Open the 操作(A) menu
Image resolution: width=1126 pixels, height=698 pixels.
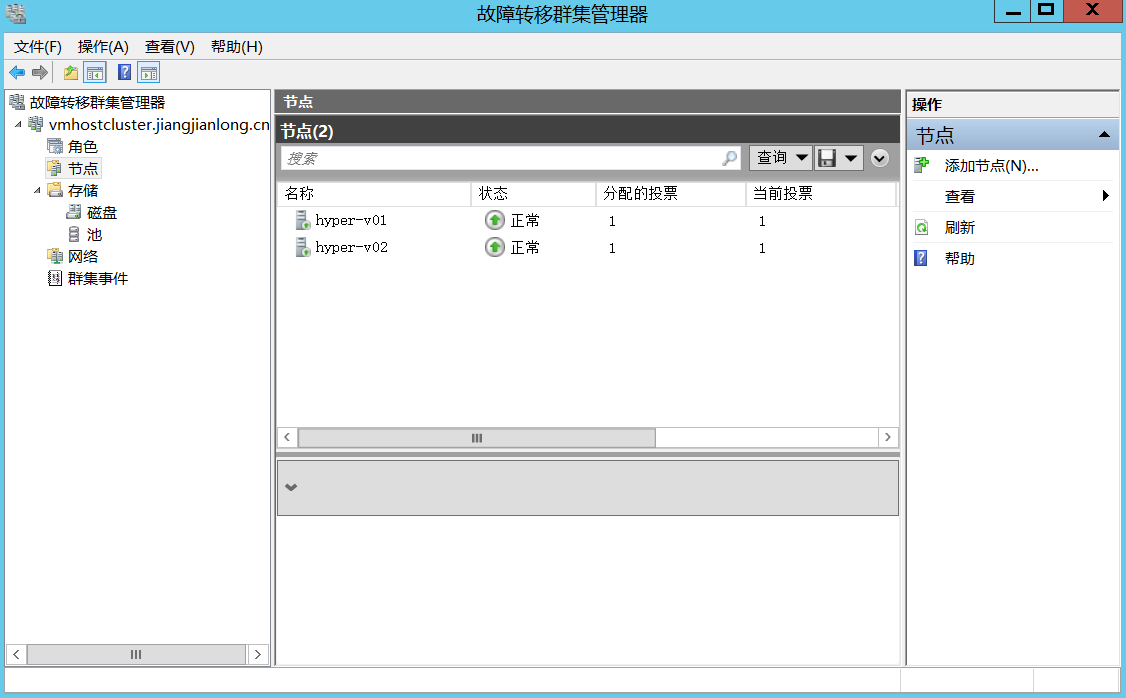click(103, 47)
